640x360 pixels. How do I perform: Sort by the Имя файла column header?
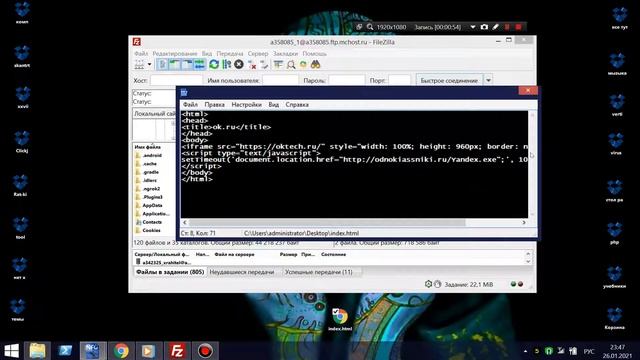tap(148, 147)
